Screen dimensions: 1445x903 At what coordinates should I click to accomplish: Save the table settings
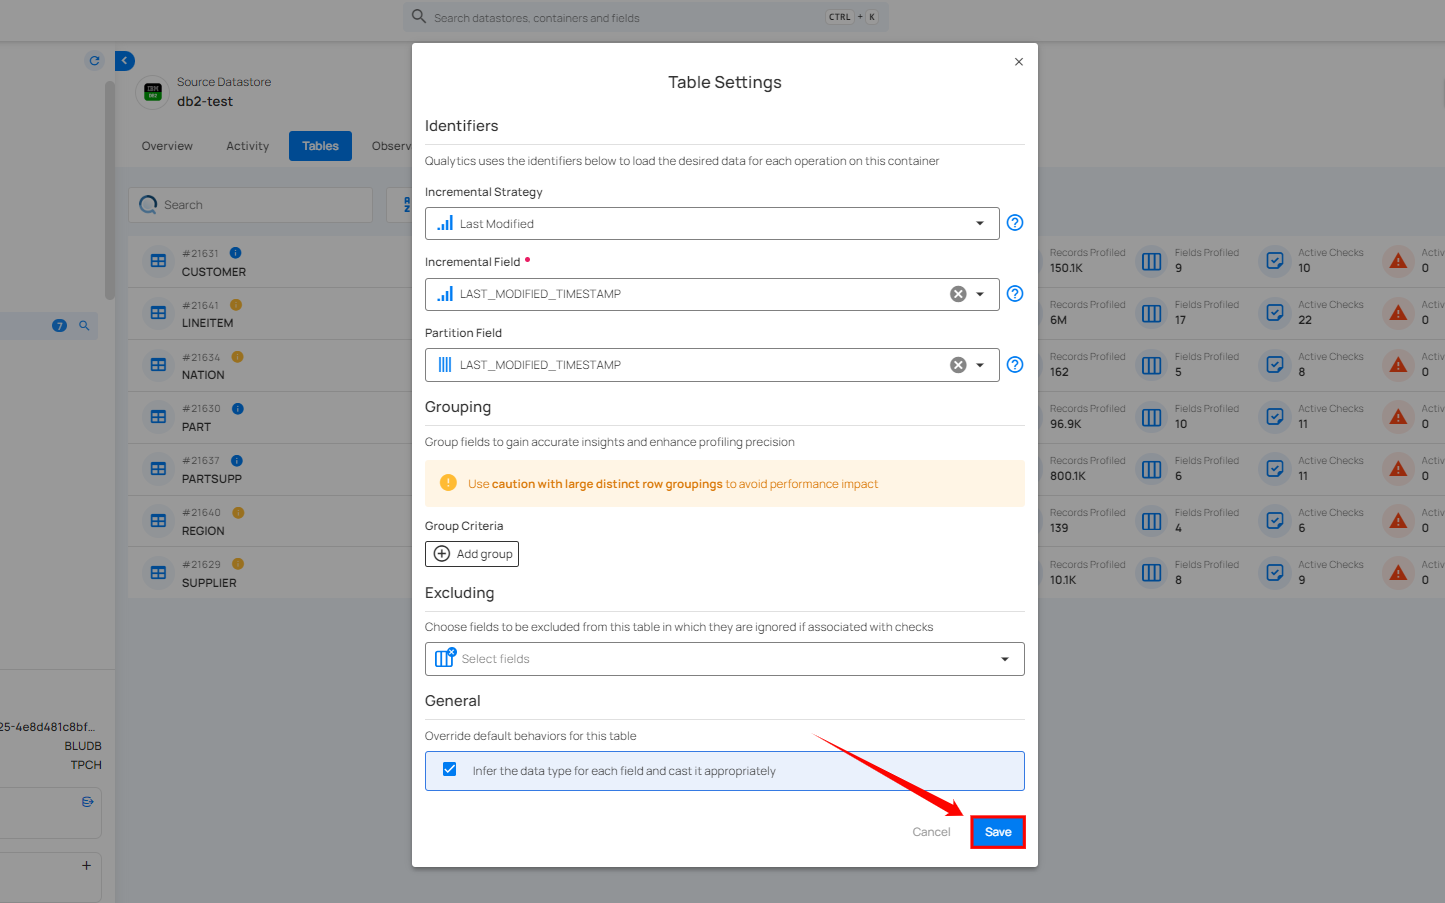[x=997, y=831]
